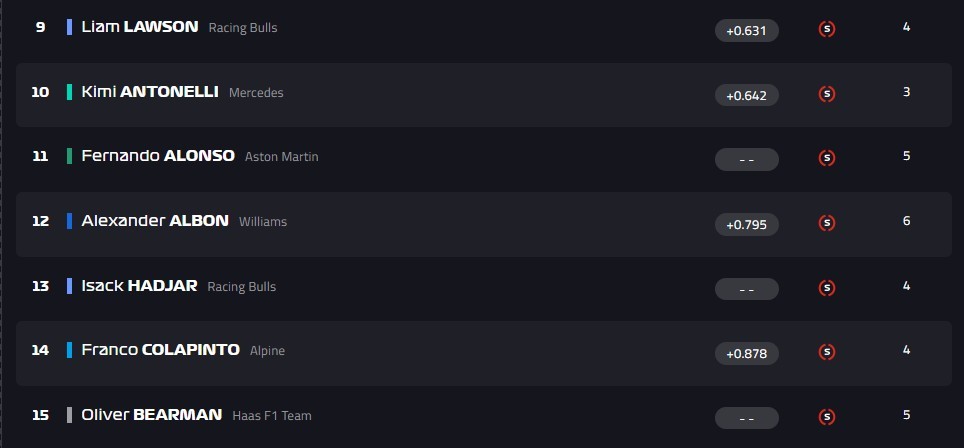
Task: Open Franco Colapinto's driver entry
Action: (x=160, y=350)
